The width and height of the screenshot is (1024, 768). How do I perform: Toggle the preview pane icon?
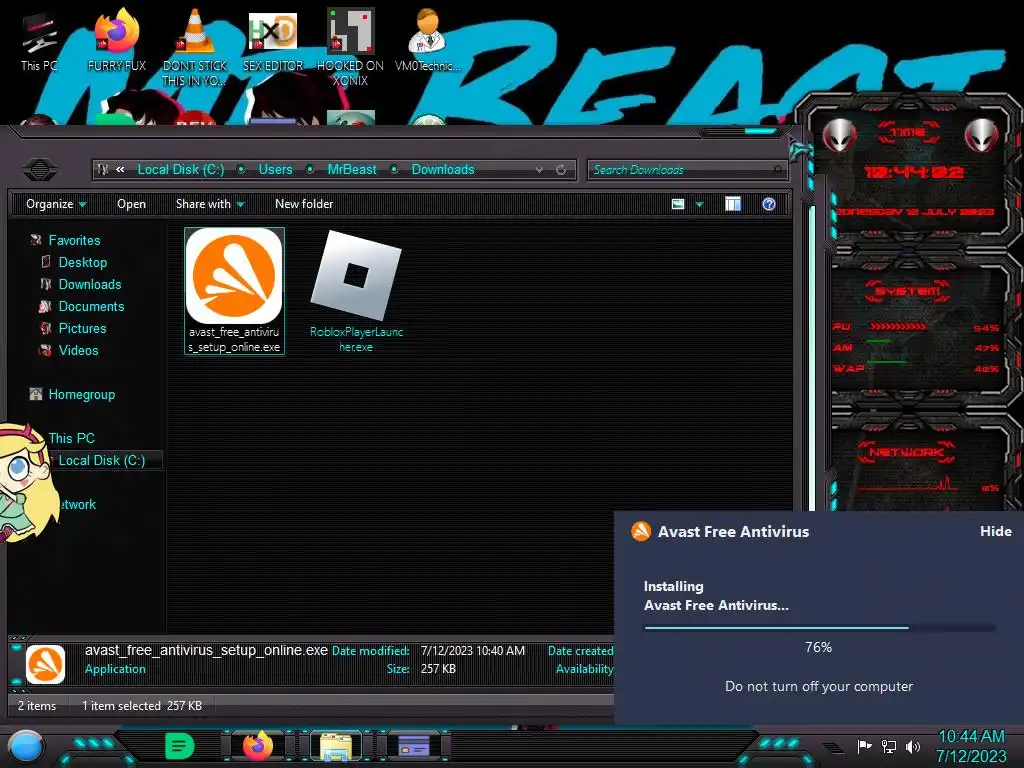(733, 204)
